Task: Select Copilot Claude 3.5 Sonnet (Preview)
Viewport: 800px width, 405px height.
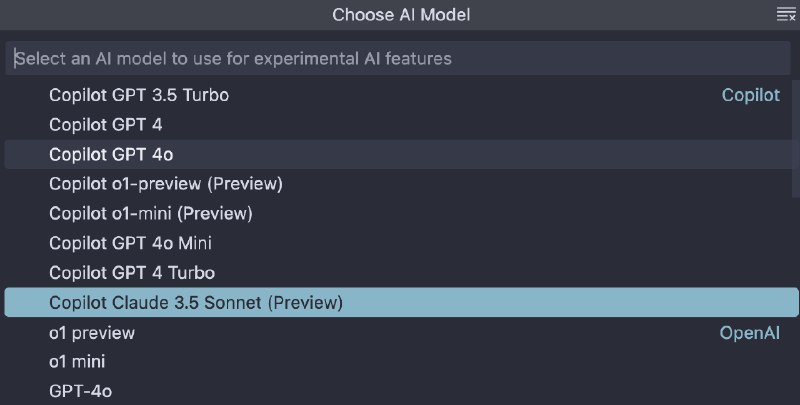Action: (196, 302)
